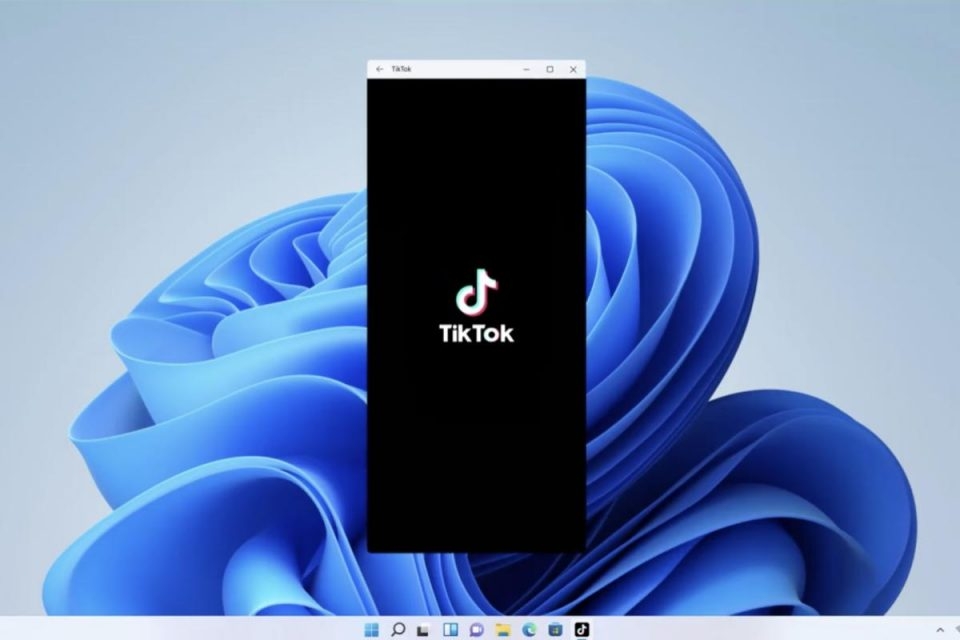Open Microsoft Store from the taskbar
This screenshot has height=640, width=960.
point(555,629)
